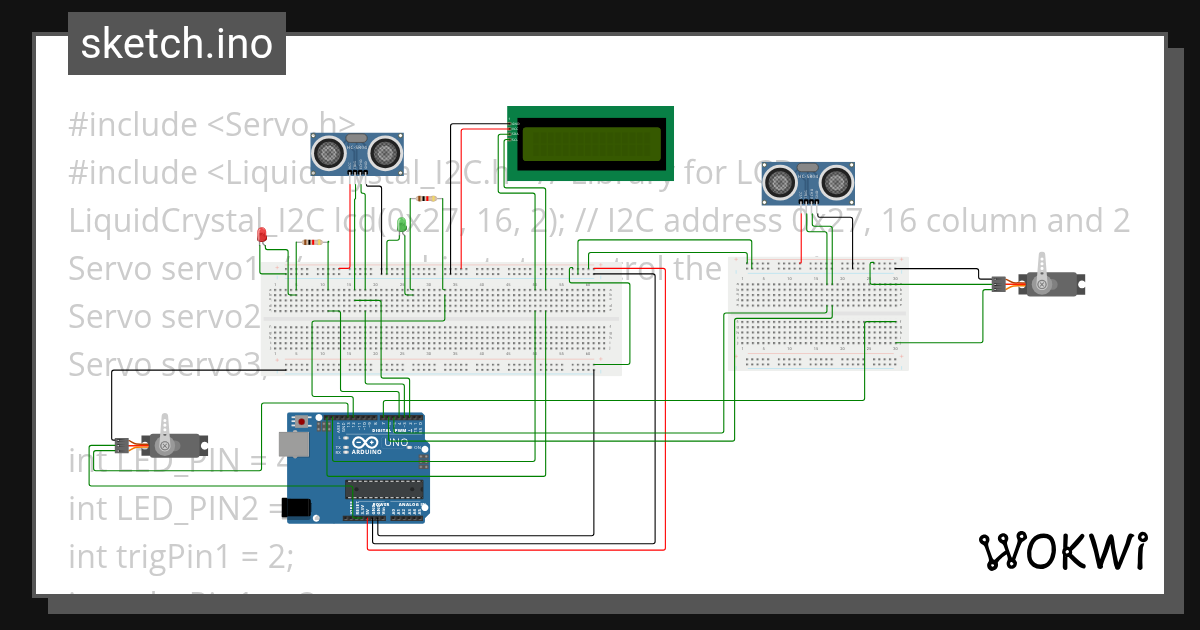This screenshot has height=630, width=1200.
Task: Click the Arduino USB connector
Action: [294, 444]
